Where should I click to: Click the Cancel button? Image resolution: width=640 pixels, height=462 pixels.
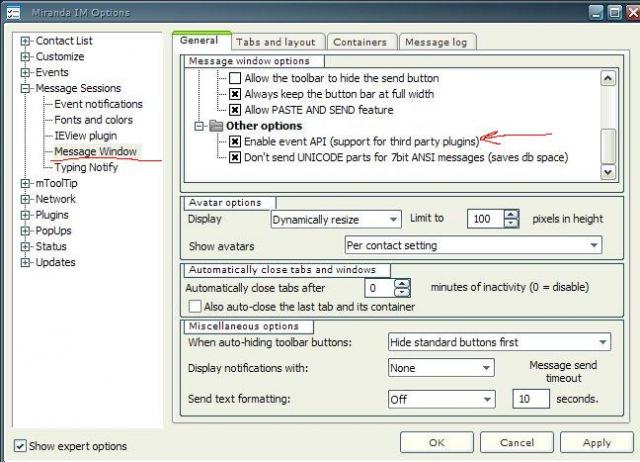[517, 442]
